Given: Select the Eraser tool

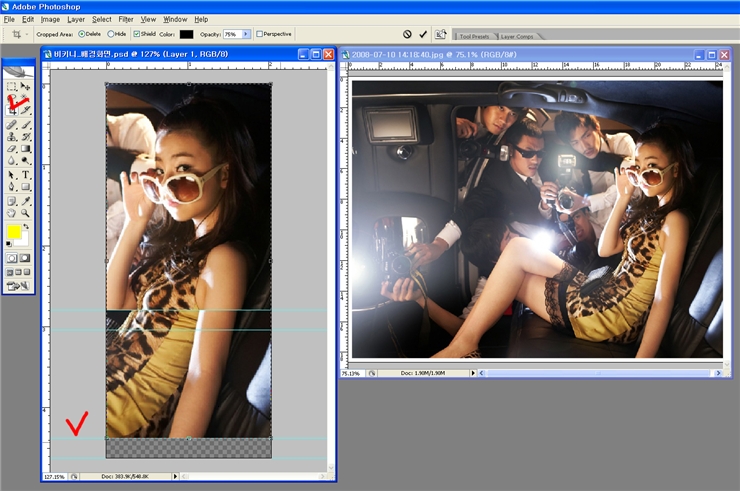Looking at the screenshot, I should point(12,149).
